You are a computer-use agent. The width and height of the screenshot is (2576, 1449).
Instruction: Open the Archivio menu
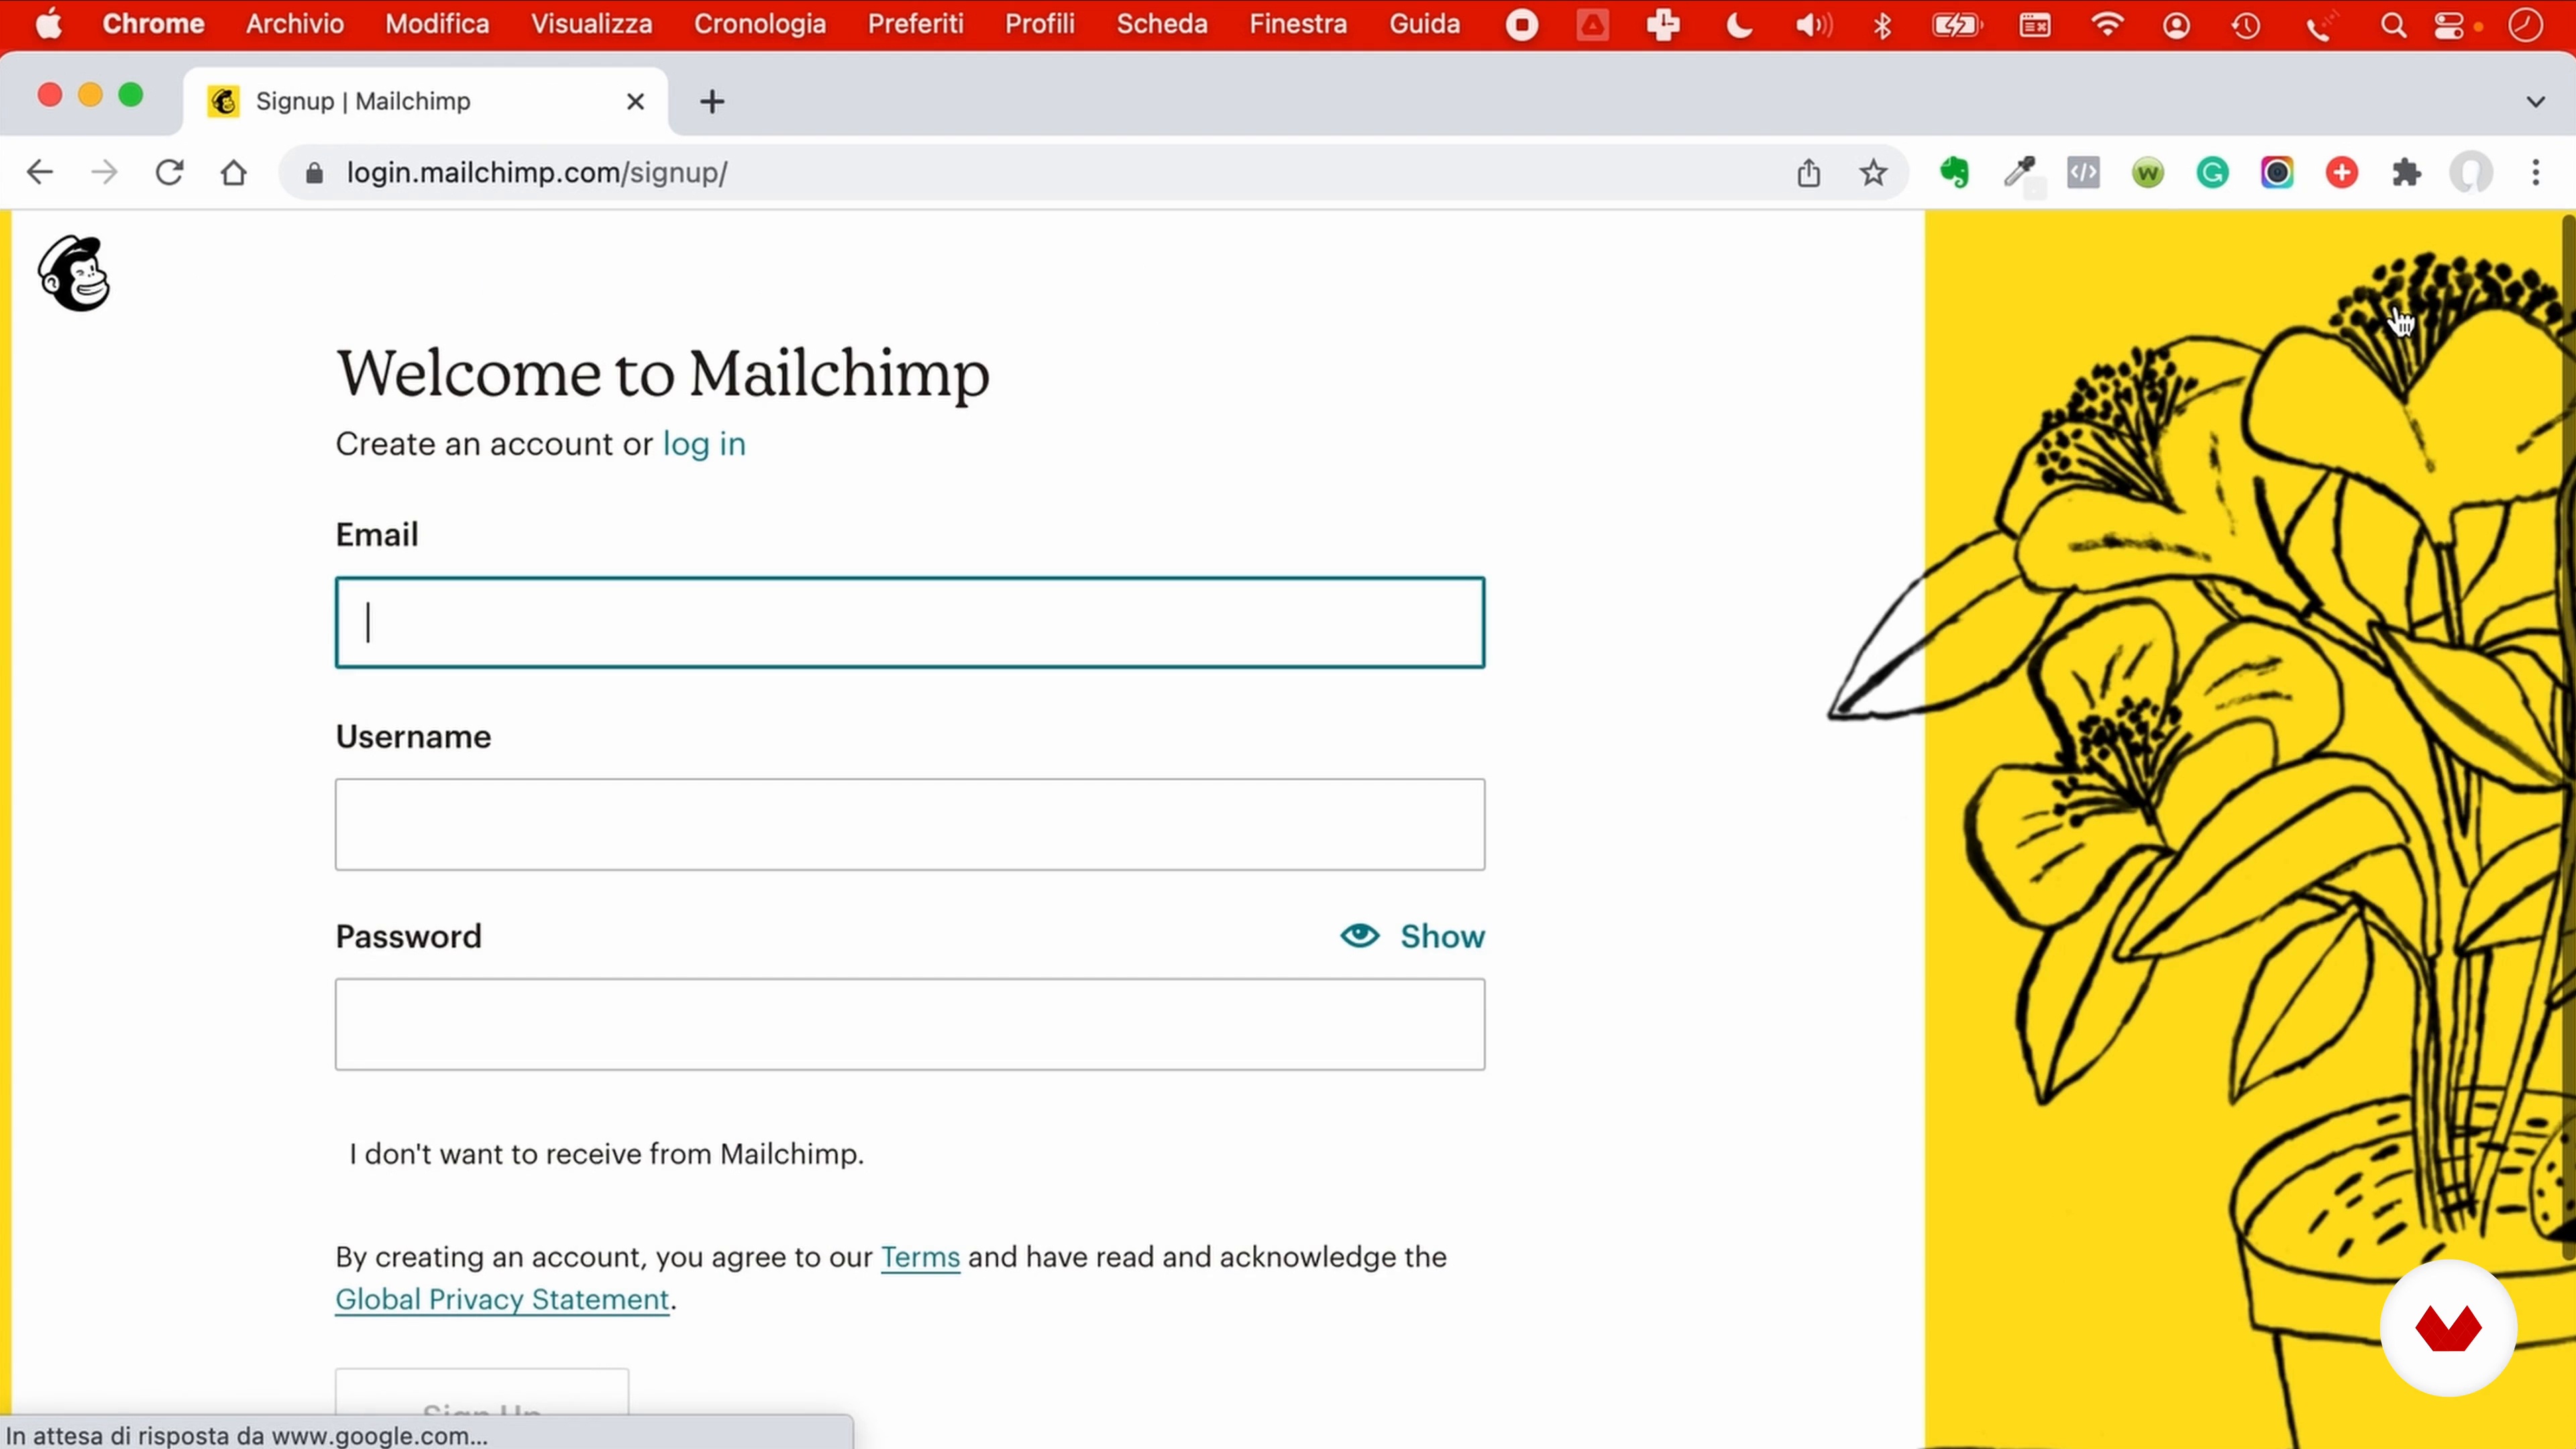[295, 24]
